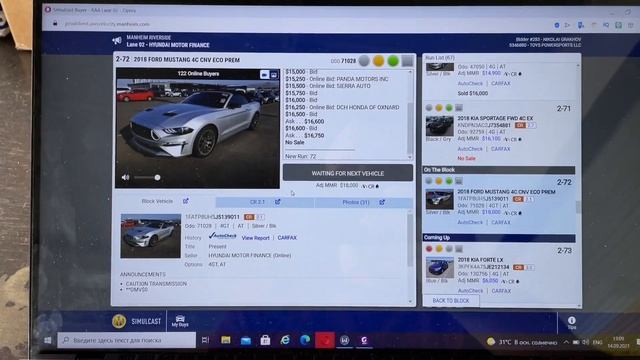Click the 'Sold $16,000' status text
The image size is (640, 360).
[x=473, y=93]
